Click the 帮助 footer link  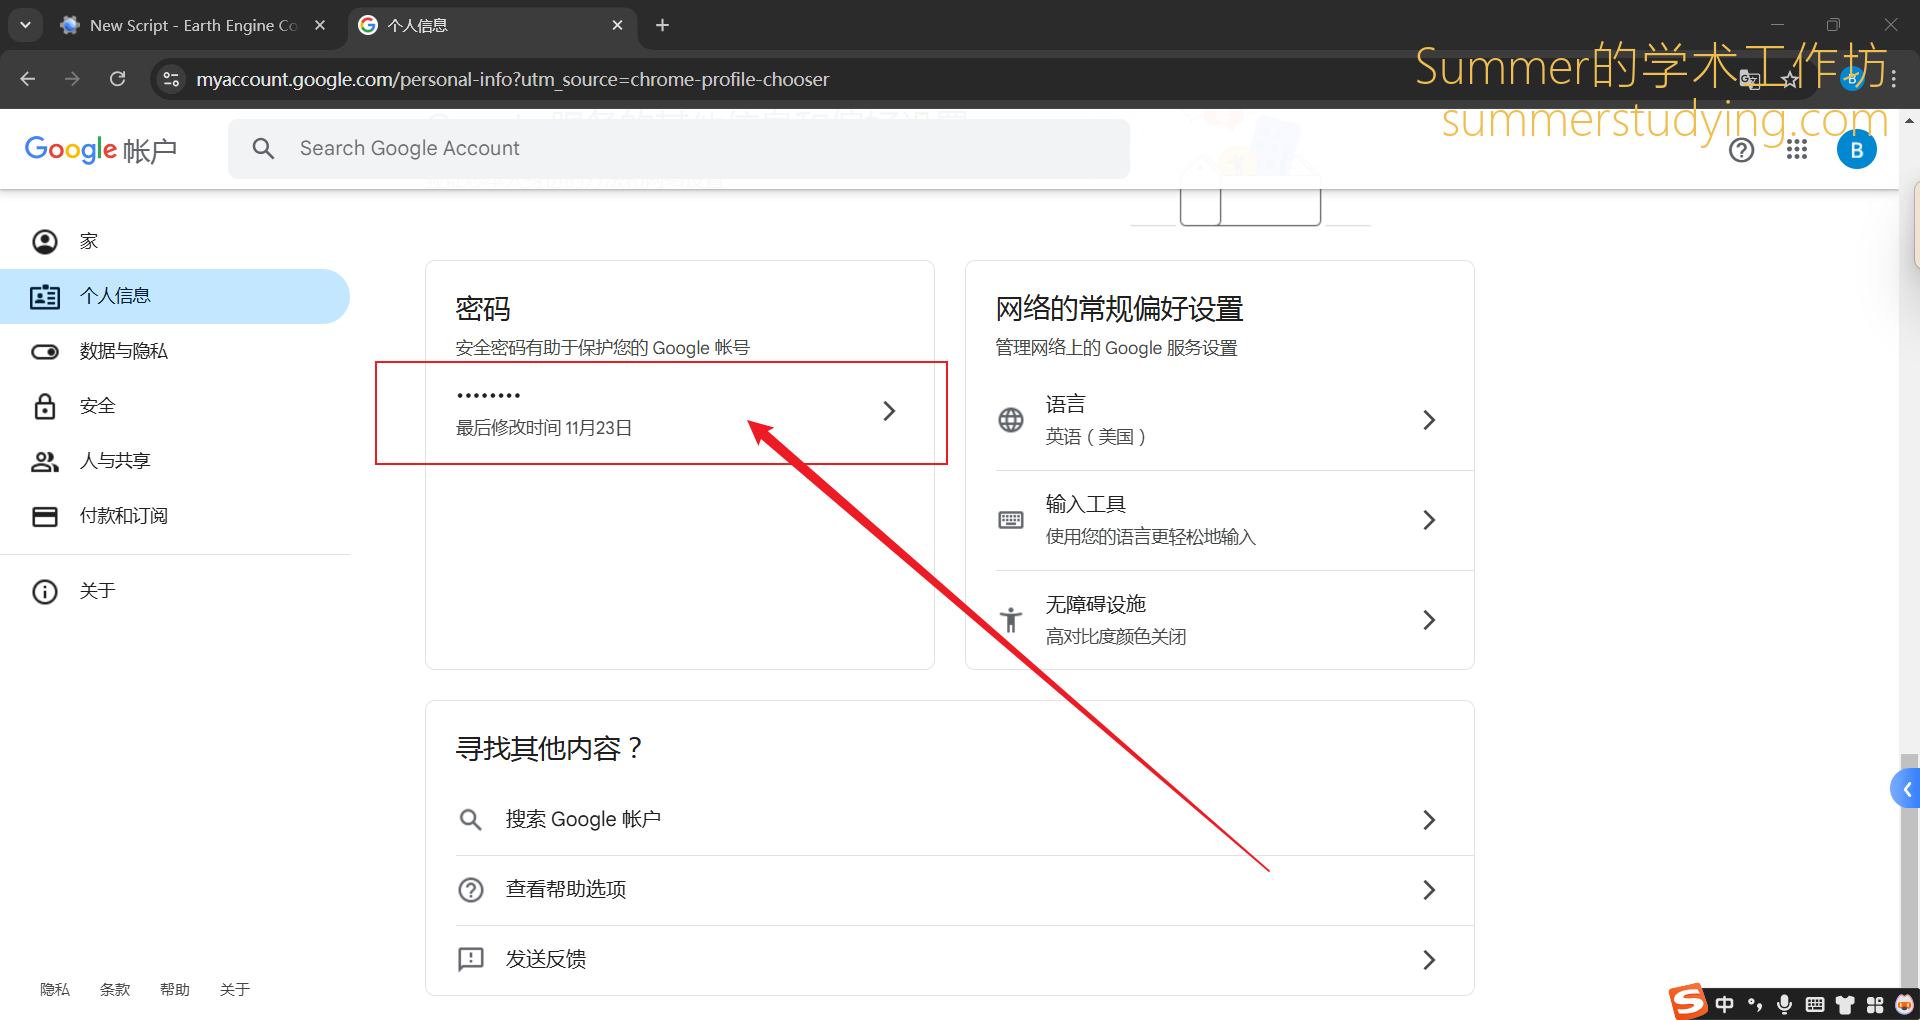tap(175, 990)
